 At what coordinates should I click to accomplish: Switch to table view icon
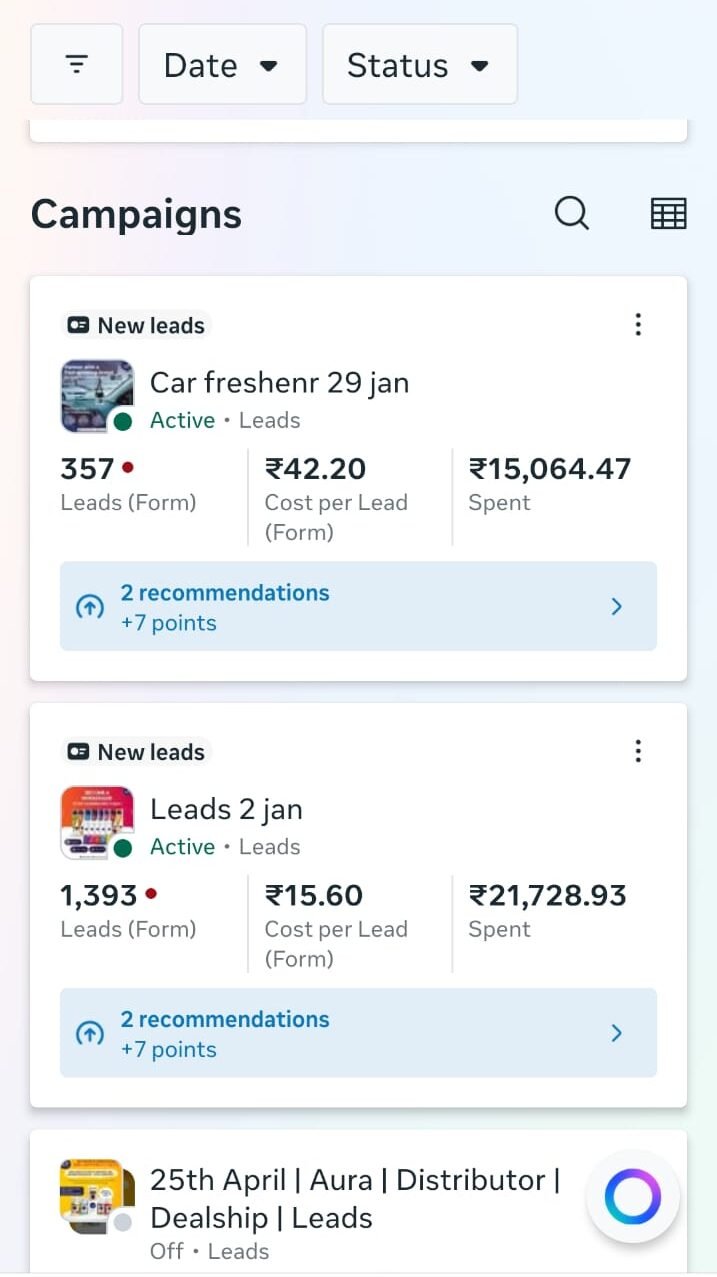coord(668,213)
